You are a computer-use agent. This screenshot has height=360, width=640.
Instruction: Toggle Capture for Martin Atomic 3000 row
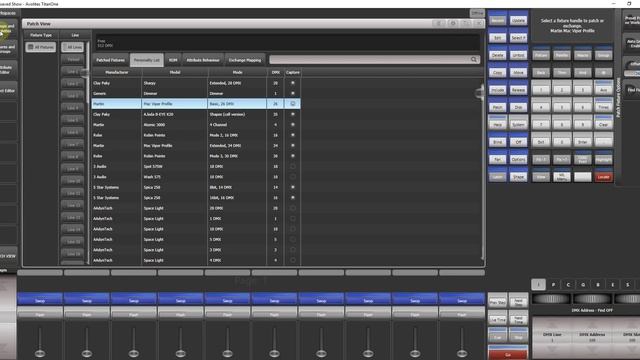pos(293,124)
